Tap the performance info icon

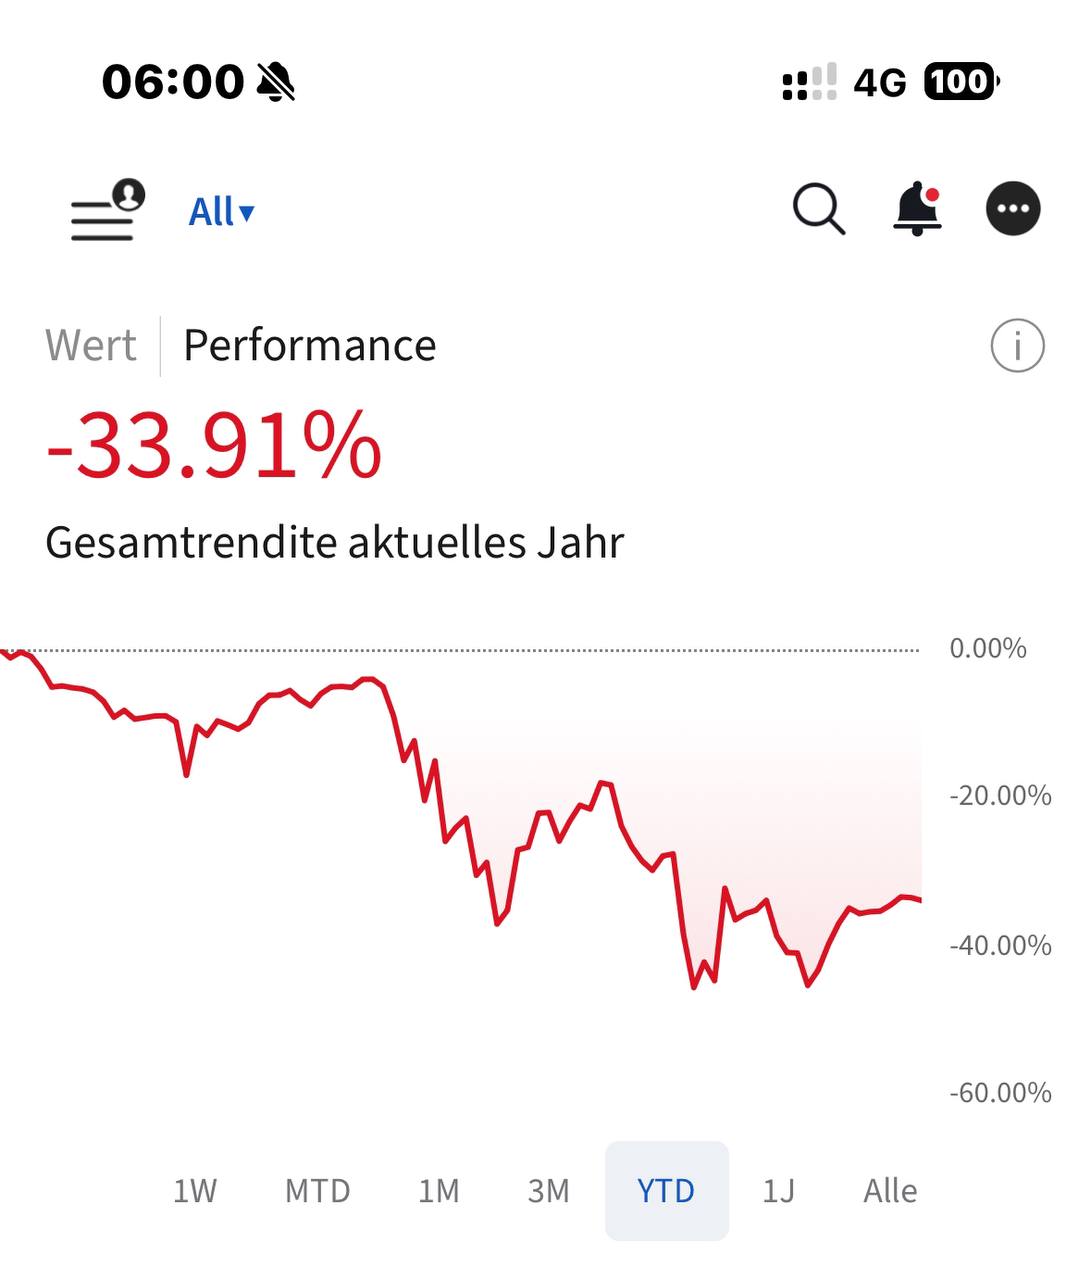tap(1017, 346)
